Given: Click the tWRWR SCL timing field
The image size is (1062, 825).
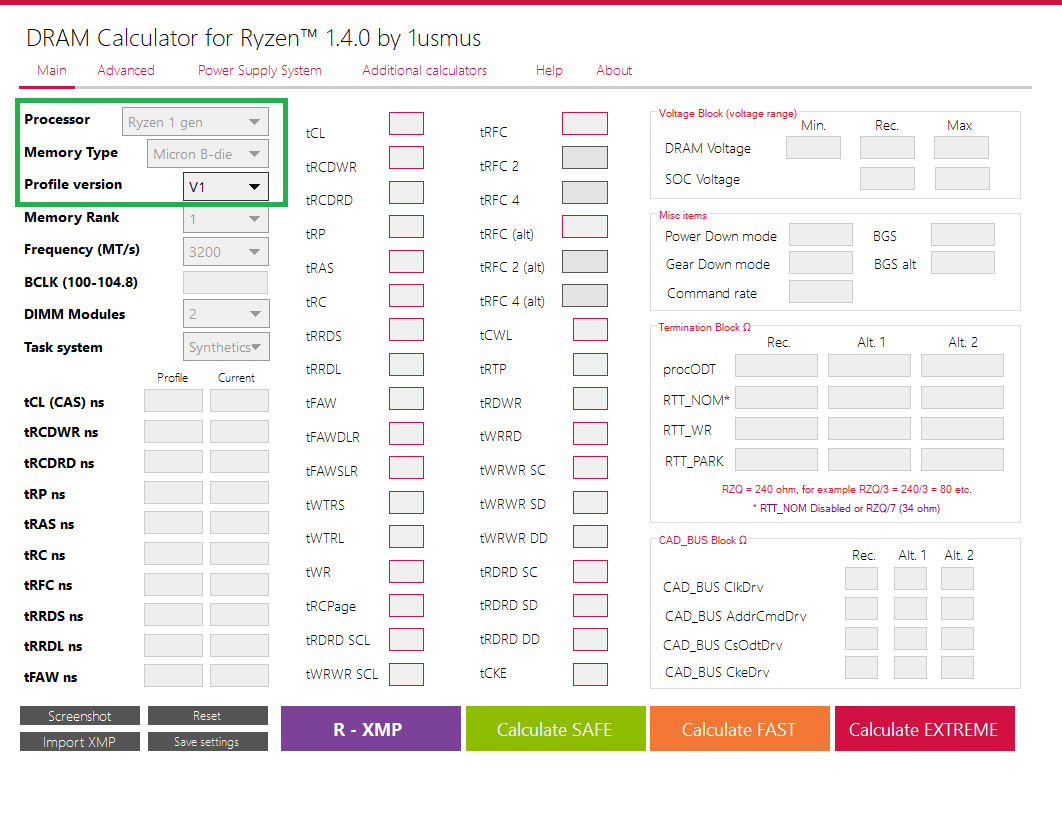Looking at the screenshot, I should [406, 674].
